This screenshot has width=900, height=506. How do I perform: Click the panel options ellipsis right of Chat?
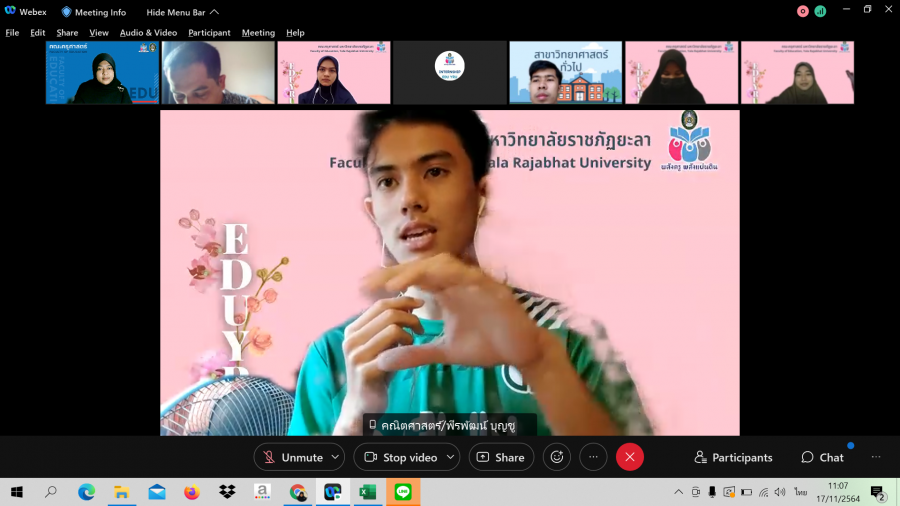[x=876, y=457]
